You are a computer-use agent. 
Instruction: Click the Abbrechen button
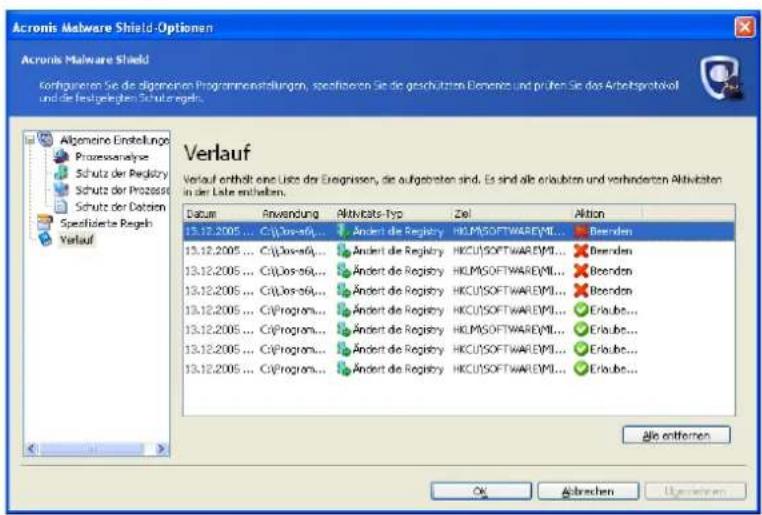[x=588, y=491]
